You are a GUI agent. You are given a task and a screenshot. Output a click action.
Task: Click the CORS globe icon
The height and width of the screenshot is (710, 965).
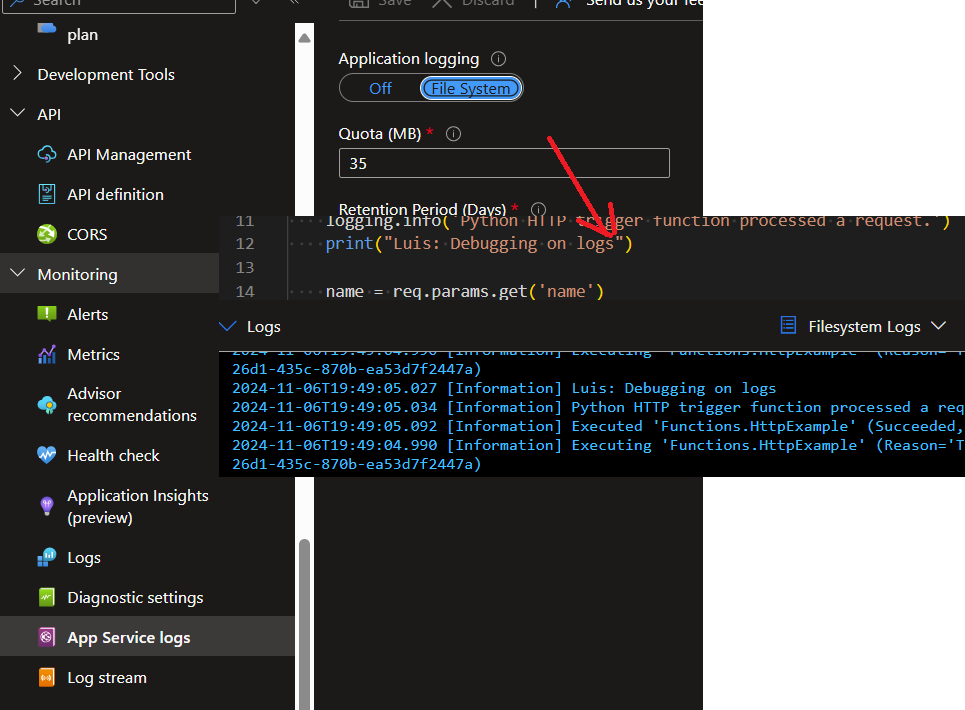pos(47,234)
